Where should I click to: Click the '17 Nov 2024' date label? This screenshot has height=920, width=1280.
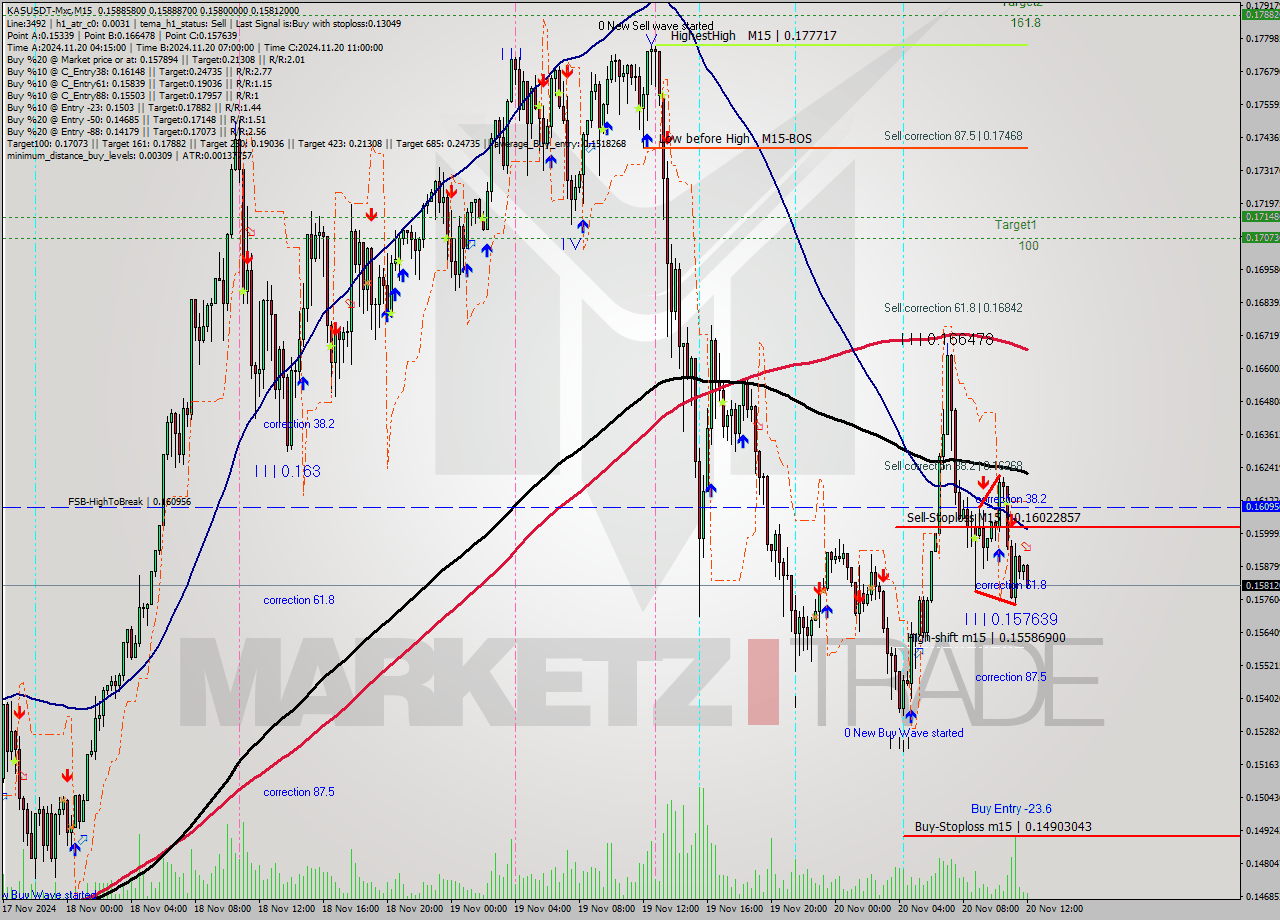[x=29, y=909]
